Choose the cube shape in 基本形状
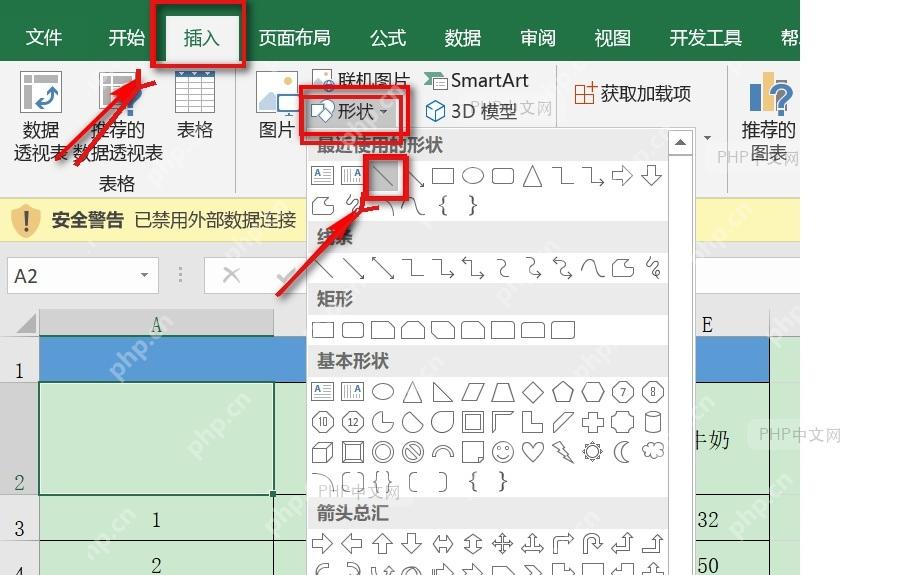The image size is (920, 575). point(323,452)
